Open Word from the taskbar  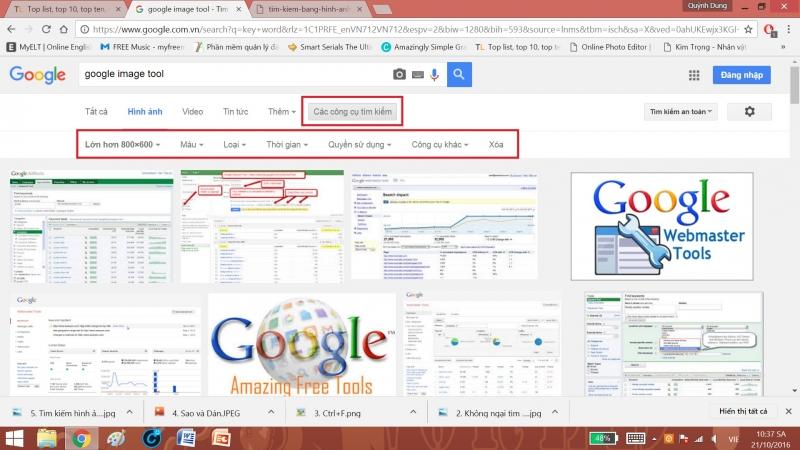click(x=186, y=439)
